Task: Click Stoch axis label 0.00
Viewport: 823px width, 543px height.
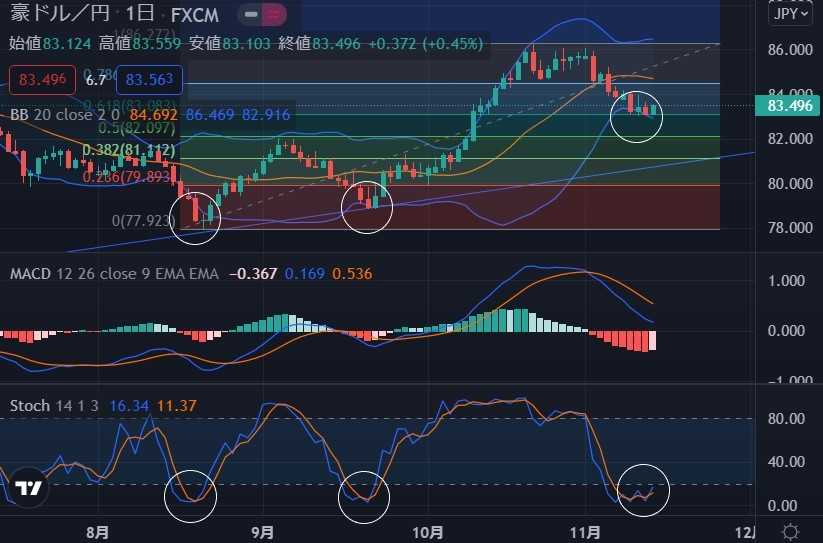Action: point(783,506)
